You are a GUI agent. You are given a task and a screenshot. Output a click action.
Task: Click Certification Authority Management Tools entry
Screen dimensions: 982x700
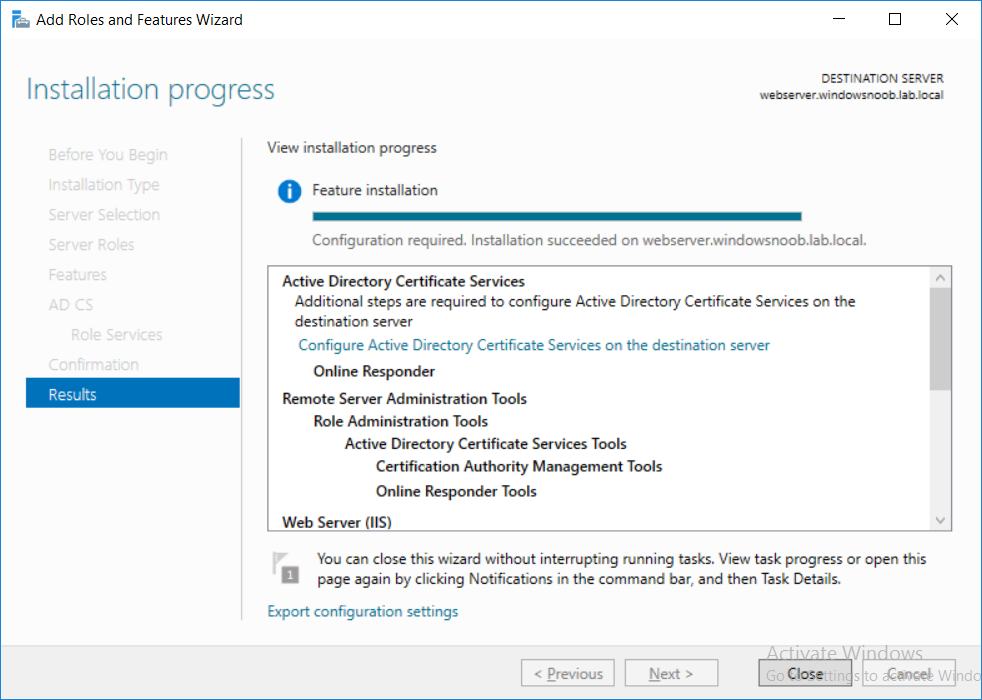[519, 466]
